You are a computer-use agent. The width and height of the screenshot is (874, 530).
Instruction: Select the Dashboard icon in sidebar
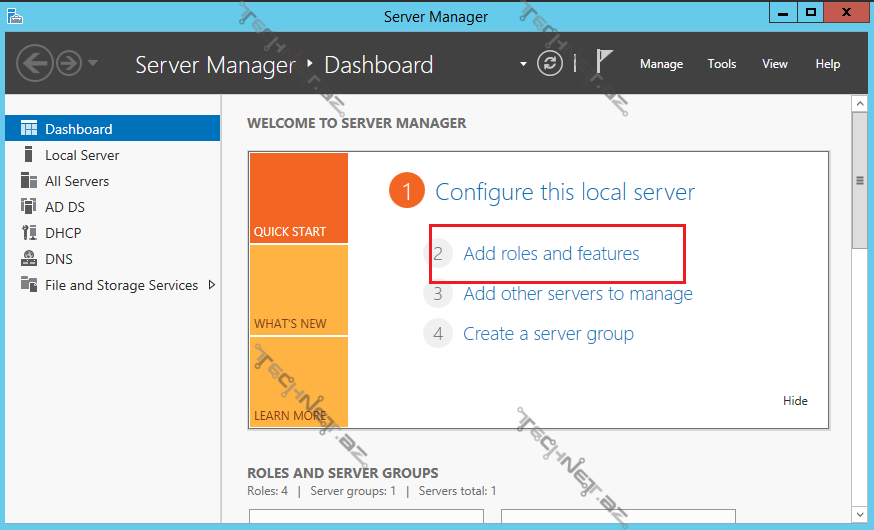click(x=28, y=129)
